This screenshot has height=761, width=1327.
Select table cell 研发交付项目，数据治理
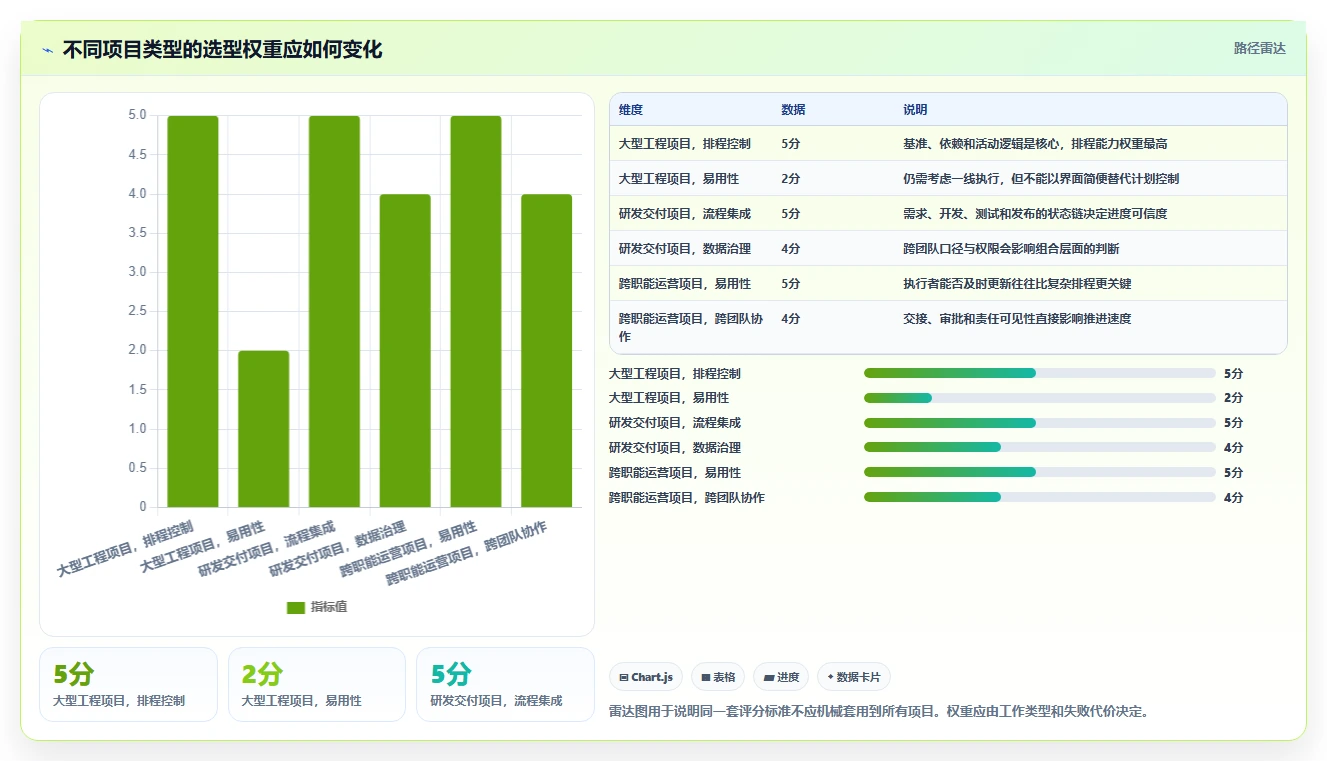click(685, 249)
